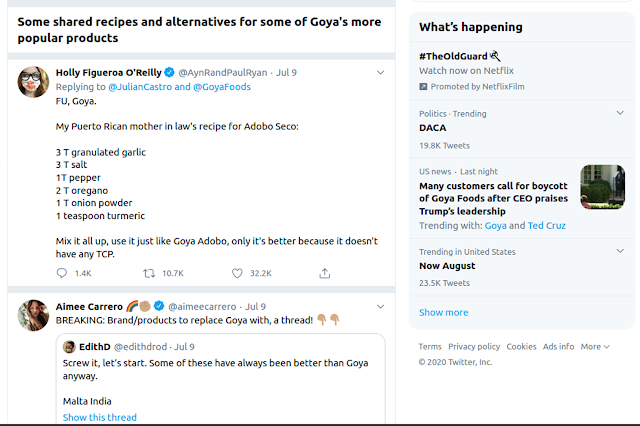The image size is (640, 426).
Task: Open the Goya boycott news thumbnail
Action: [x=602, y=187]
